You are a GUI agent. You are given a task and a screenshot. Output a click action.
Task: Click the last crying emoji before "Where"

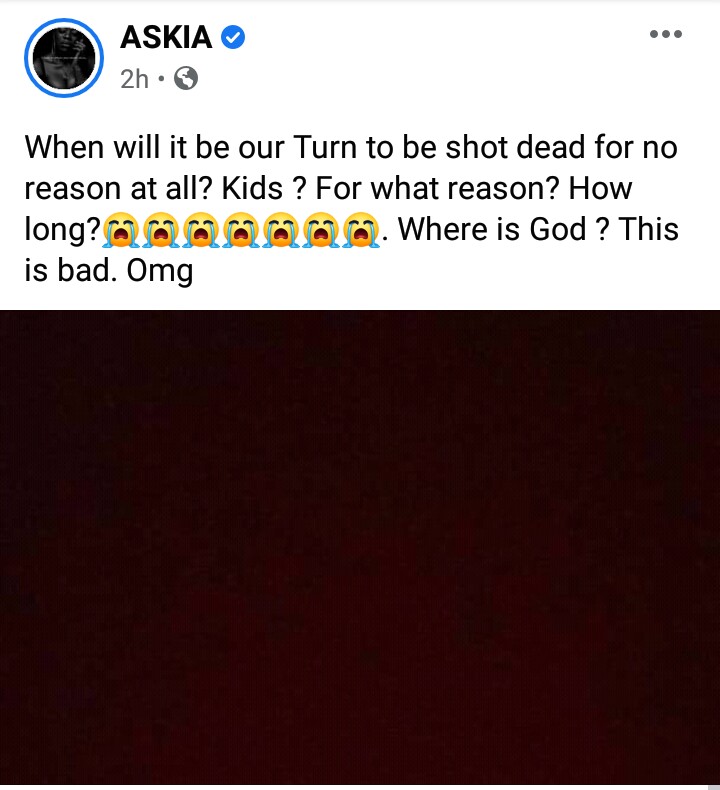tap(361, 230)
